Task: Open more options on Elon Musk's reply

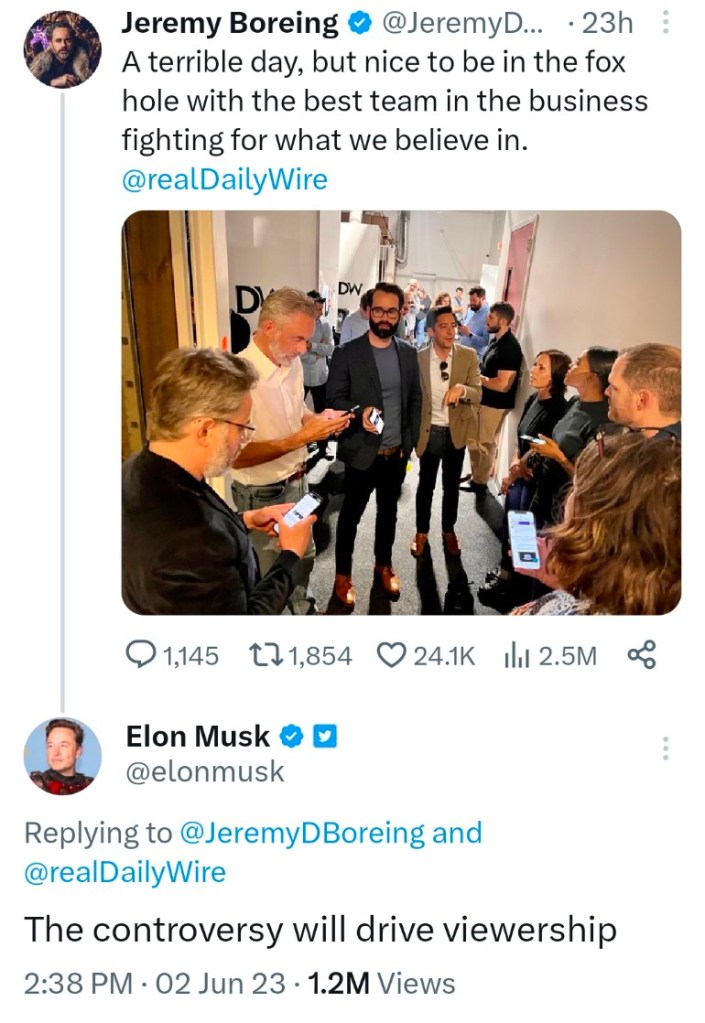Action: 666,748
